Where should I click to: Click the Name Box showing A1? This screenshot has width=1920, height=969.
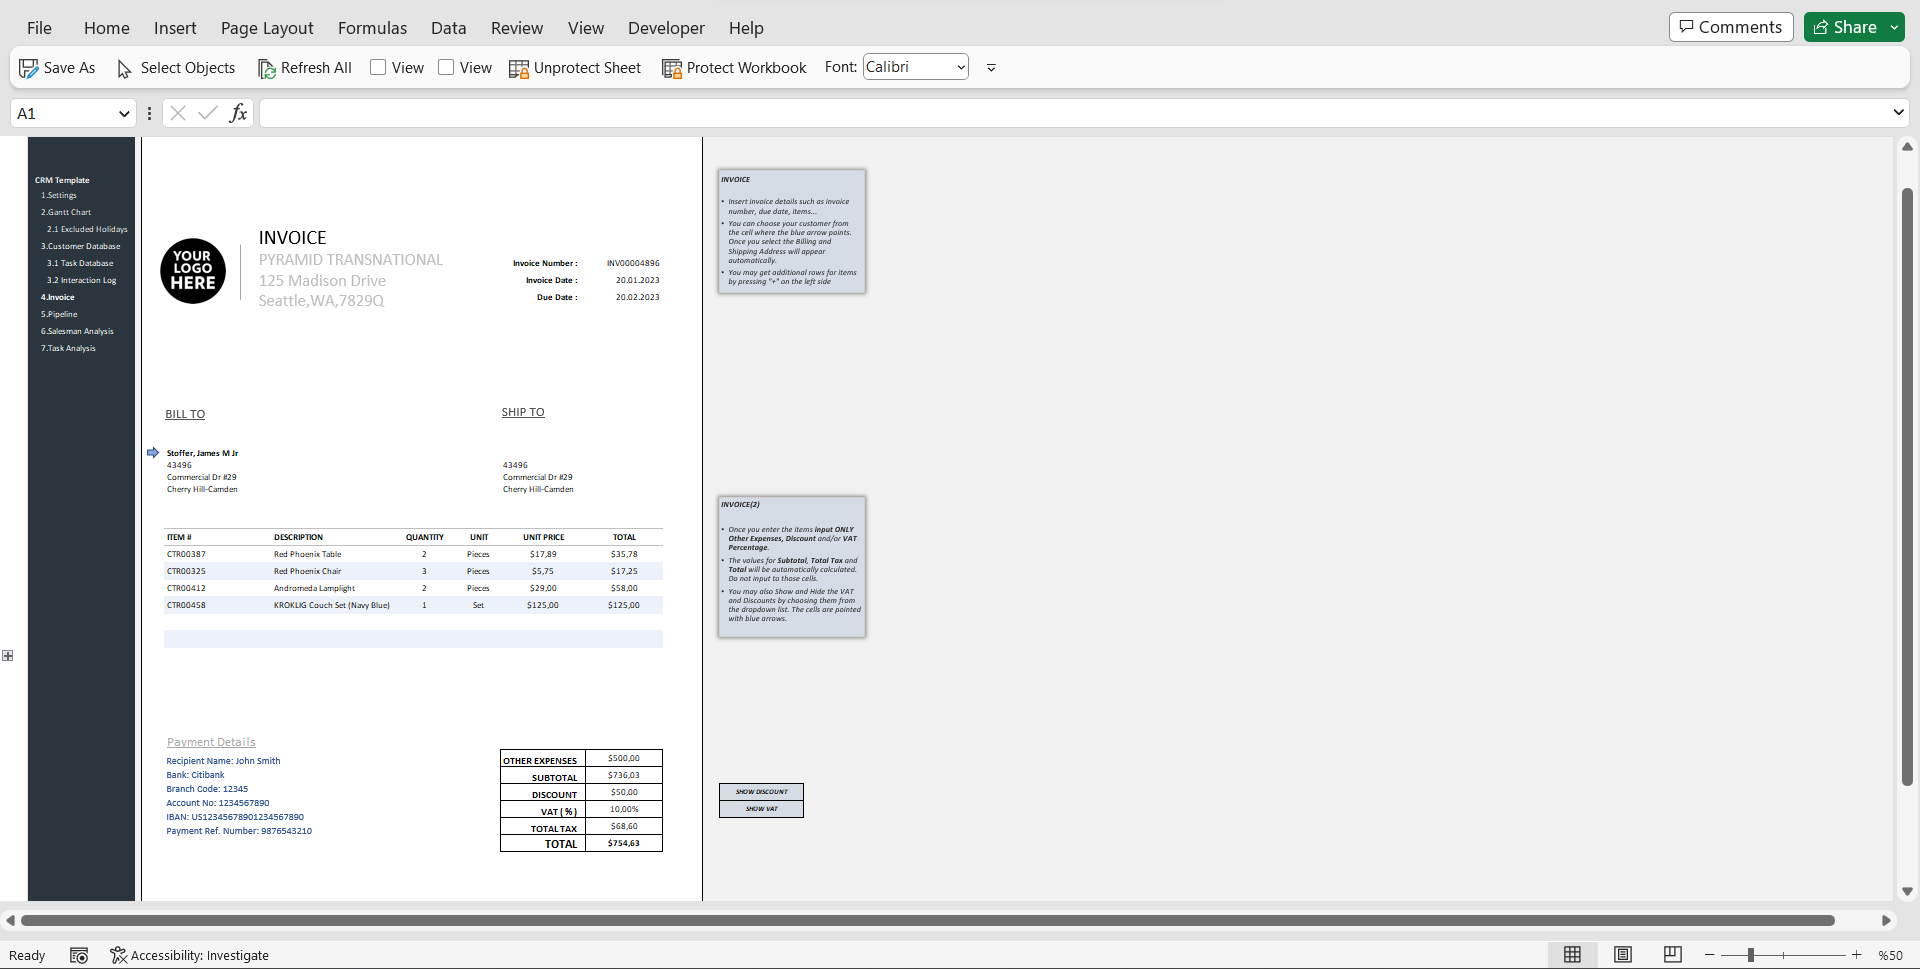point(62,113)
